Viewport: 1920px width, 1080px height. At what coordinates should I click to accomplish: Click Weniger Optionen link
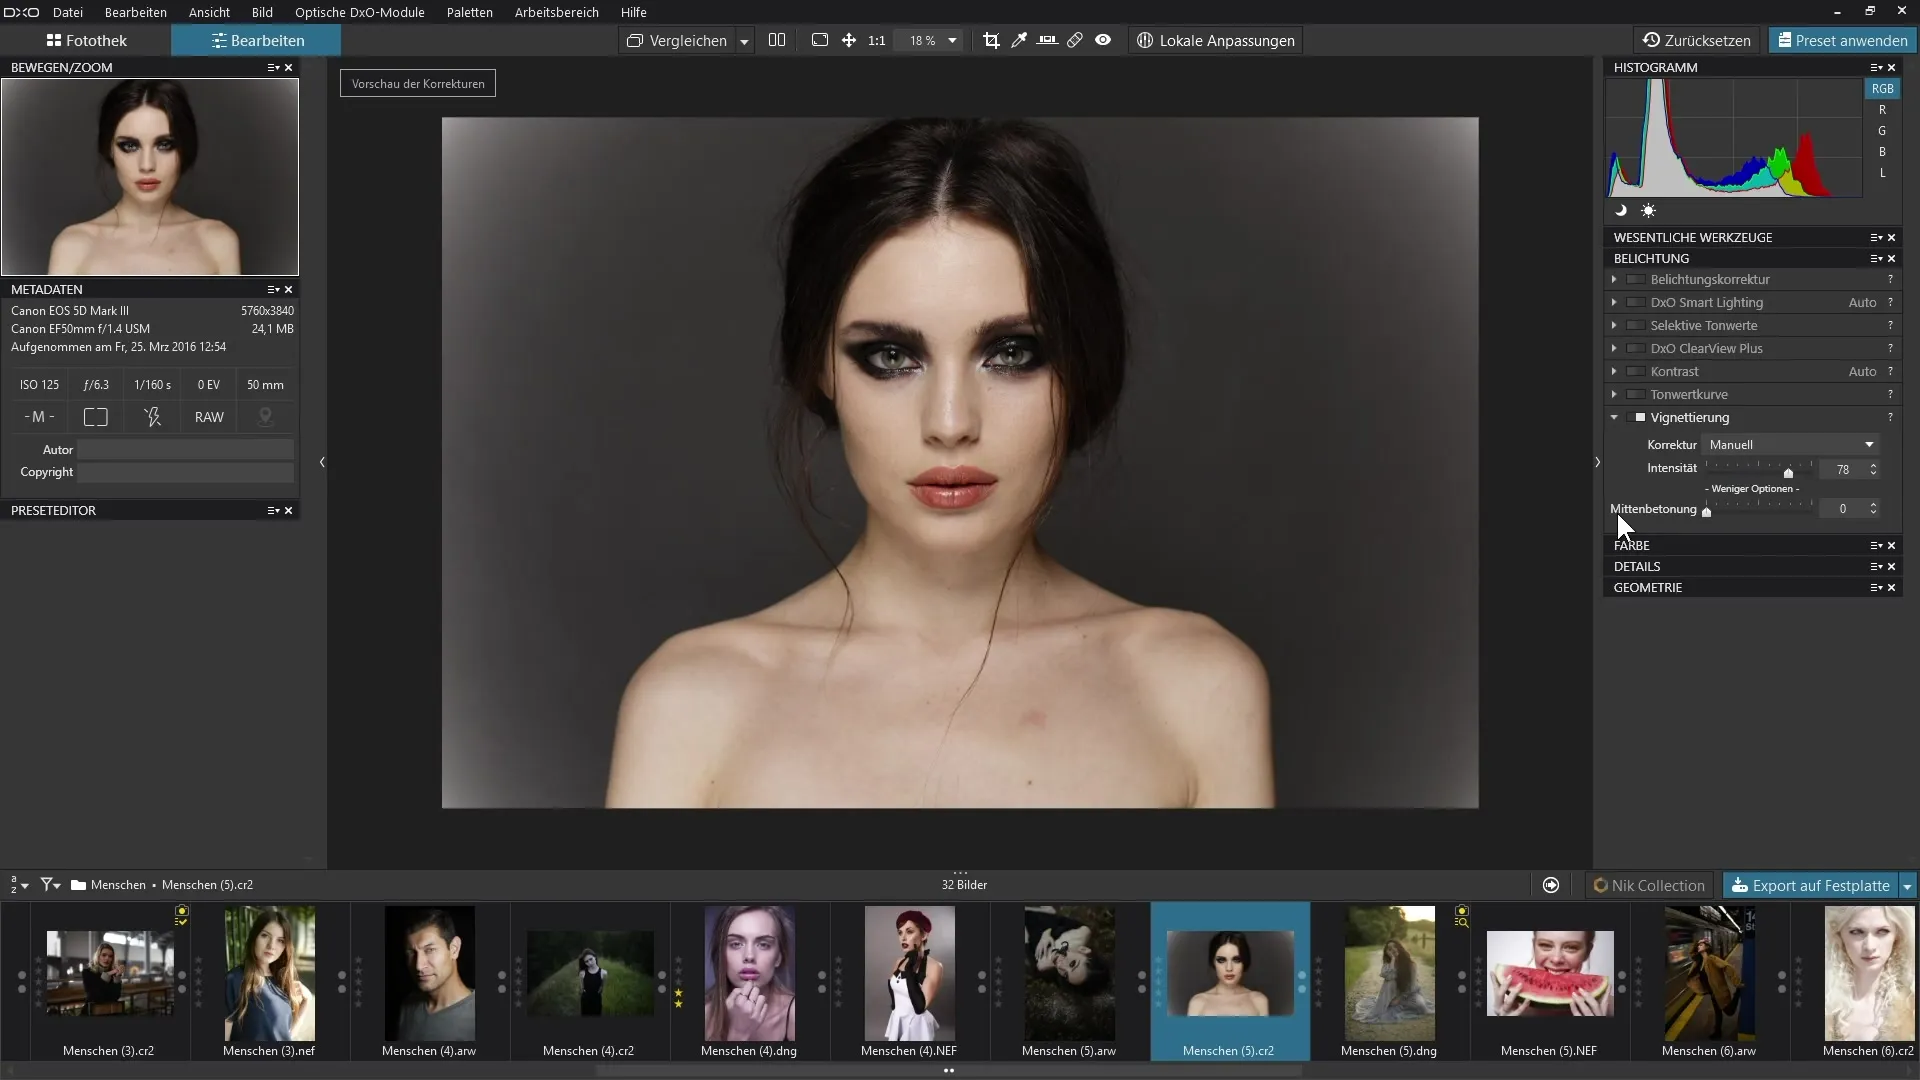[1752, 489]
